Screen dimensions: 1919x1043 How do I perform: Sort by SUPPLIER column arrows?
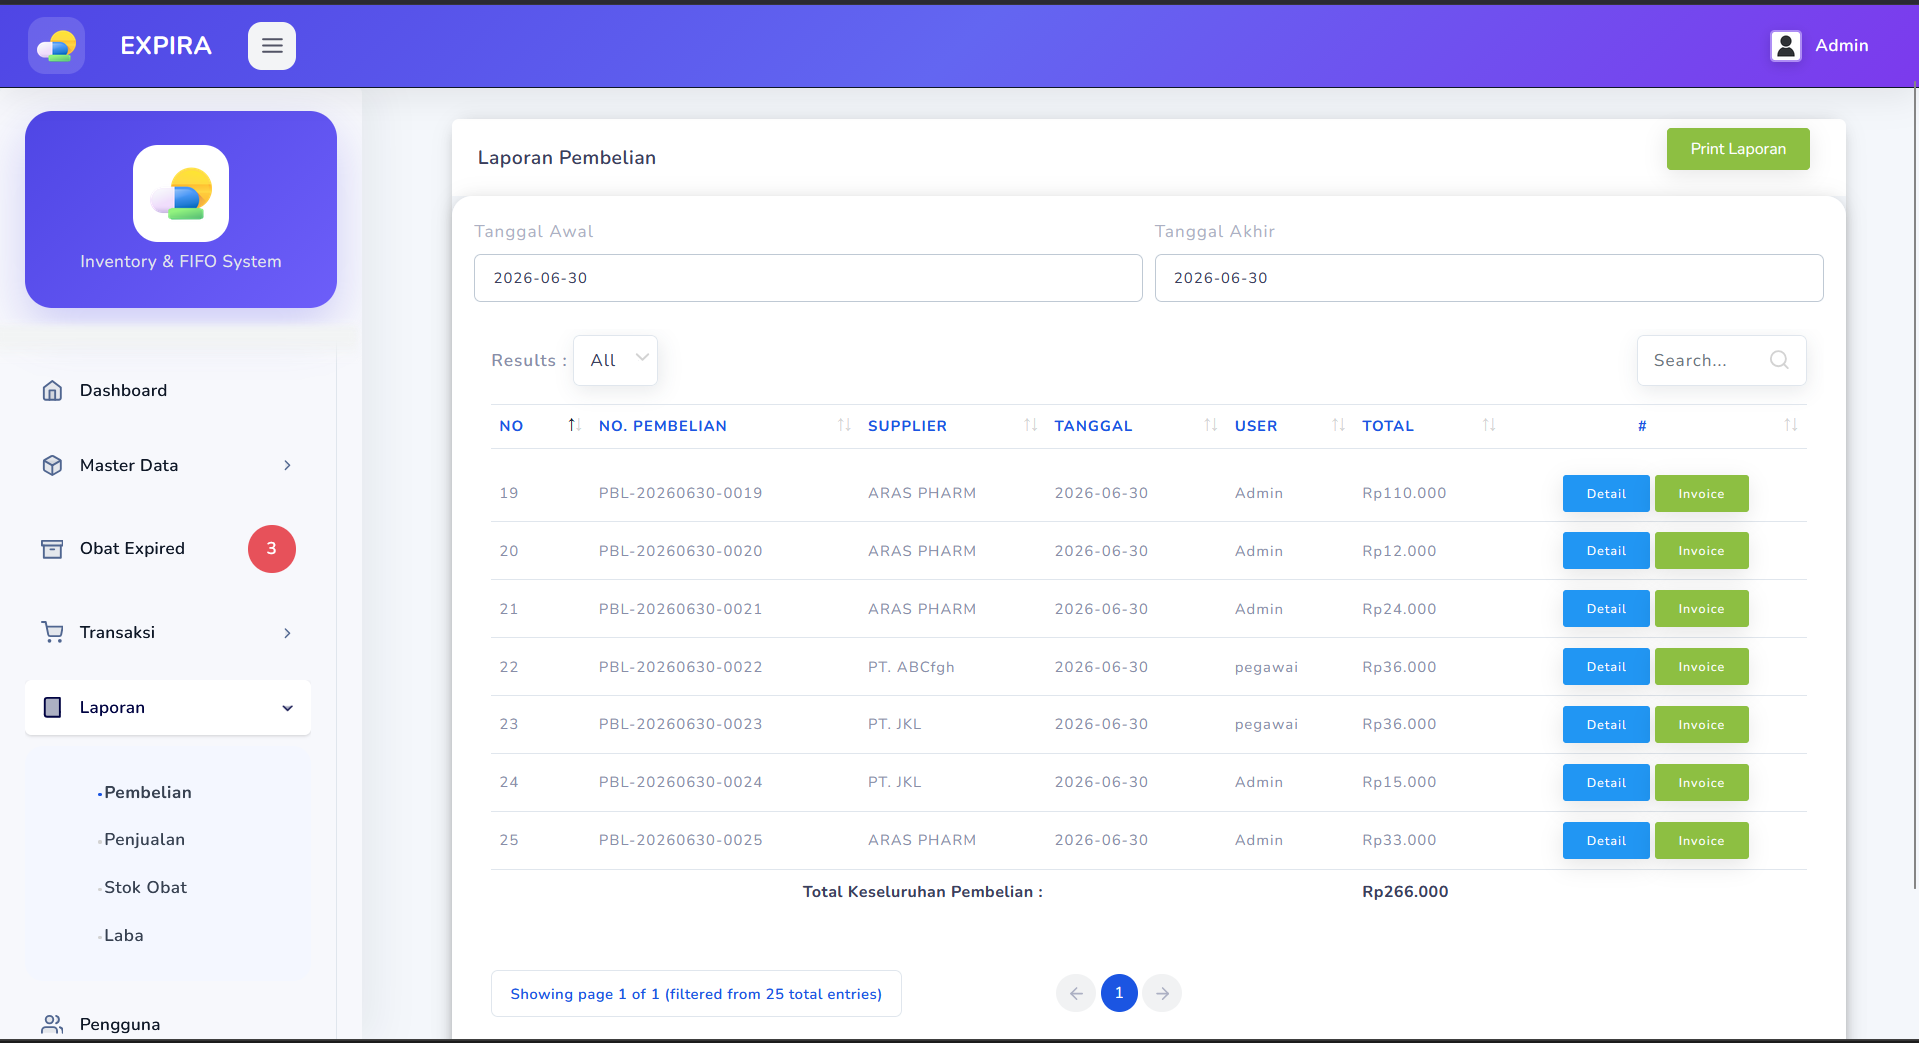pyautogui.click(x=1031, y=425)
